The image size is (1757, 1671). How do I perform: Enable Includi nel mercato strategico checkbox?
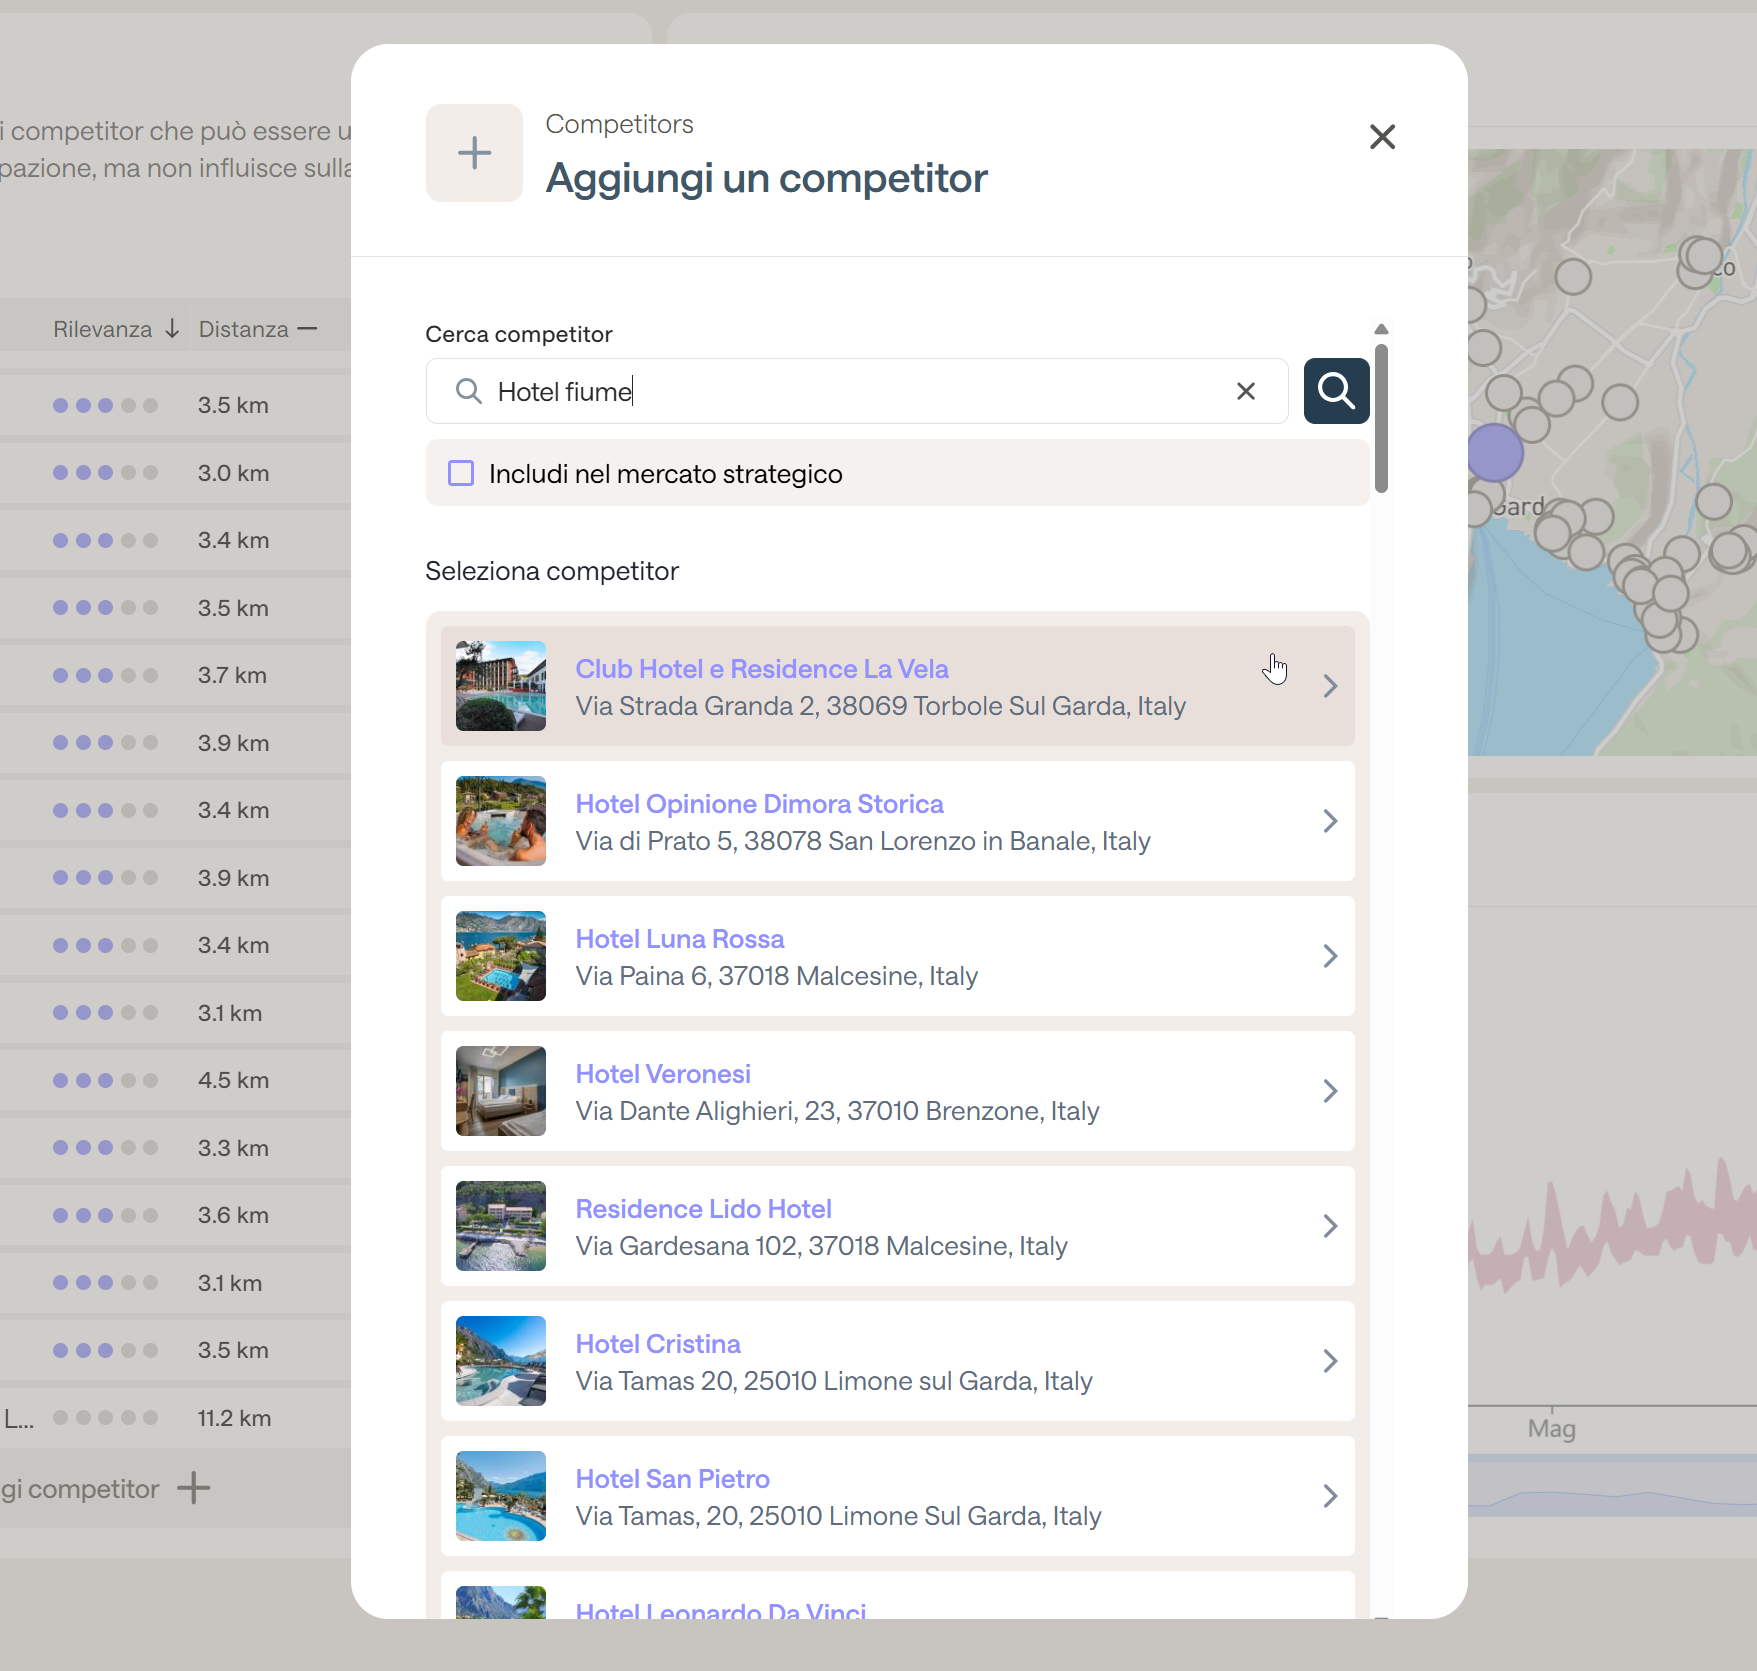(x=461, y=473)
